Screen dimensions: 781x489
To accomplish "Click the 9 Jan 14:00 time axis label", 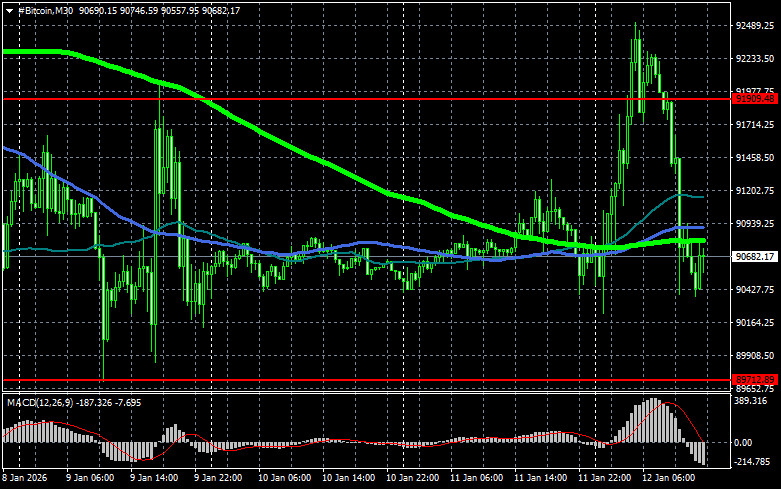I will (x=154, y=478).
